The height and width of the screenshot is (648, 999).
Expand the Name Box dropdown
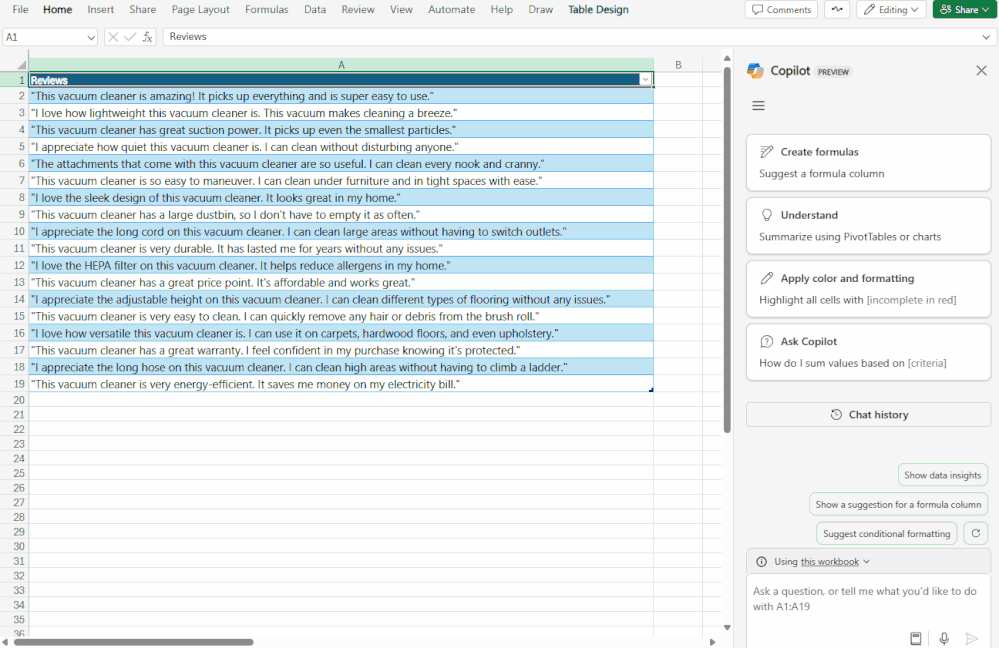[x=90, y=38]
